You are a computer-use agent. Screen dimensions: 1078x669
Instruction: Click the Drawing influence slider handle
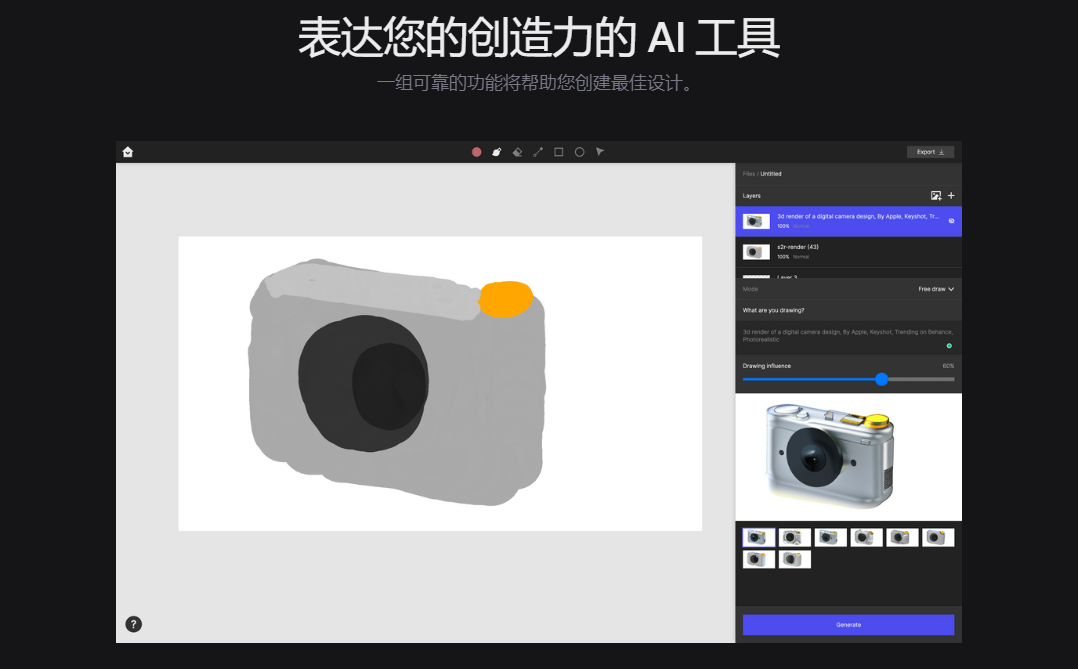(881, 379)
